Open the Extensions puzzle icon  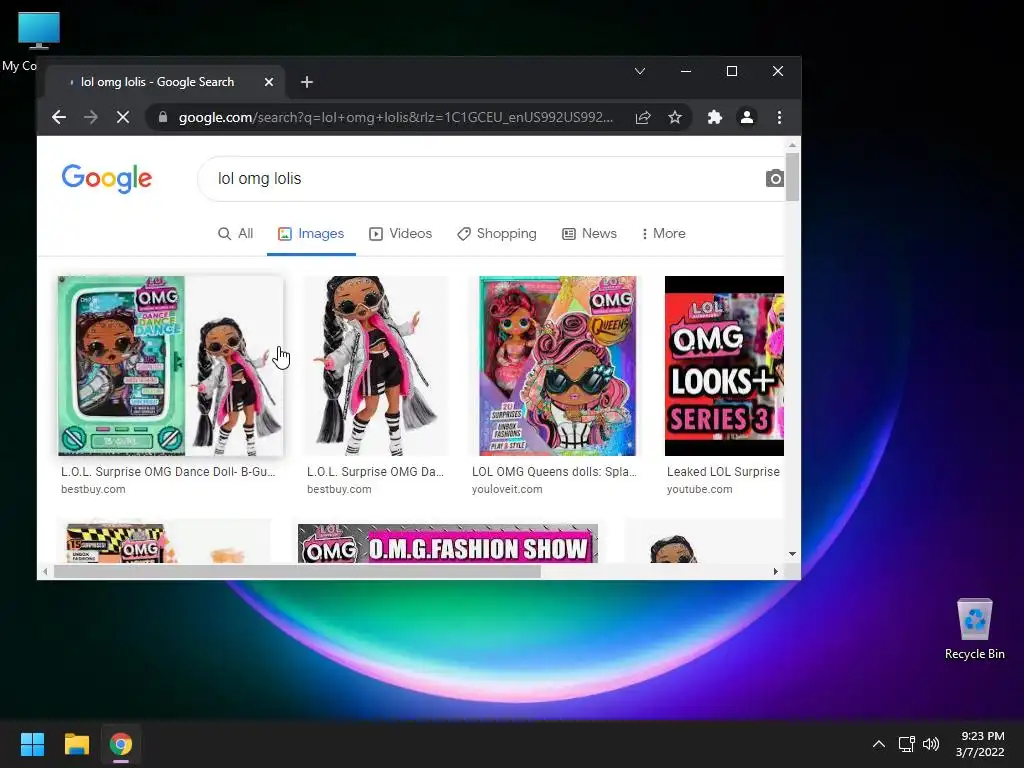[x=714, y=118]
